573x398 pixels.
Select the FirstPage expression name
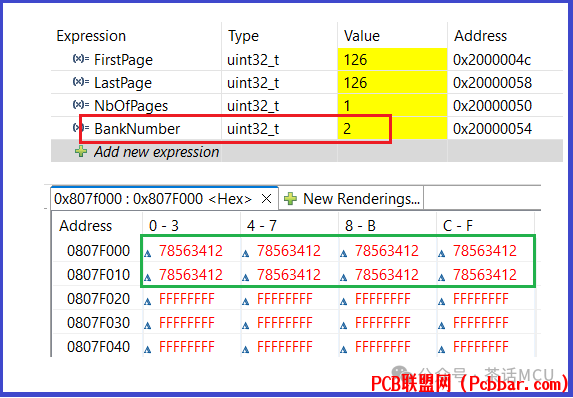click(124, 60)
